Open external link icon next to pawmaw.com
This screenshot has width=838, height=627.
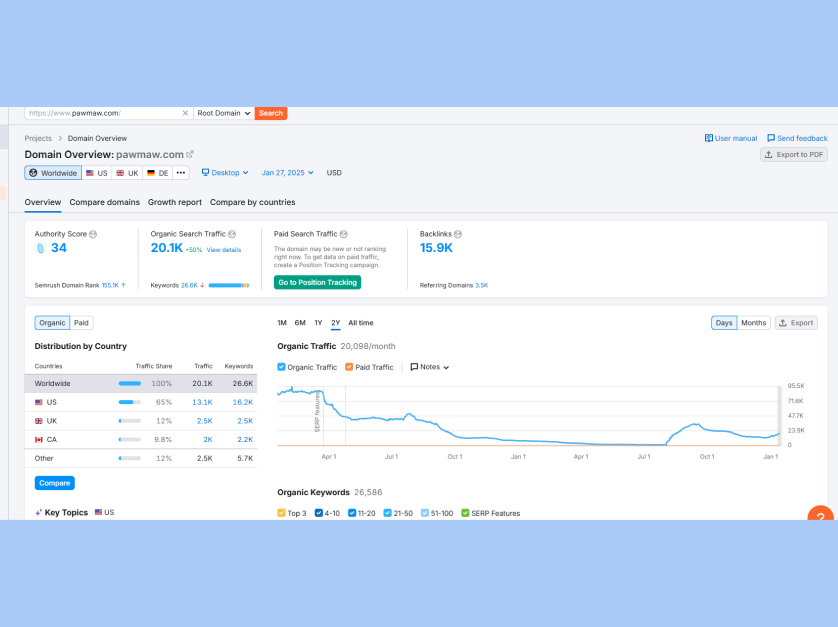190,154
